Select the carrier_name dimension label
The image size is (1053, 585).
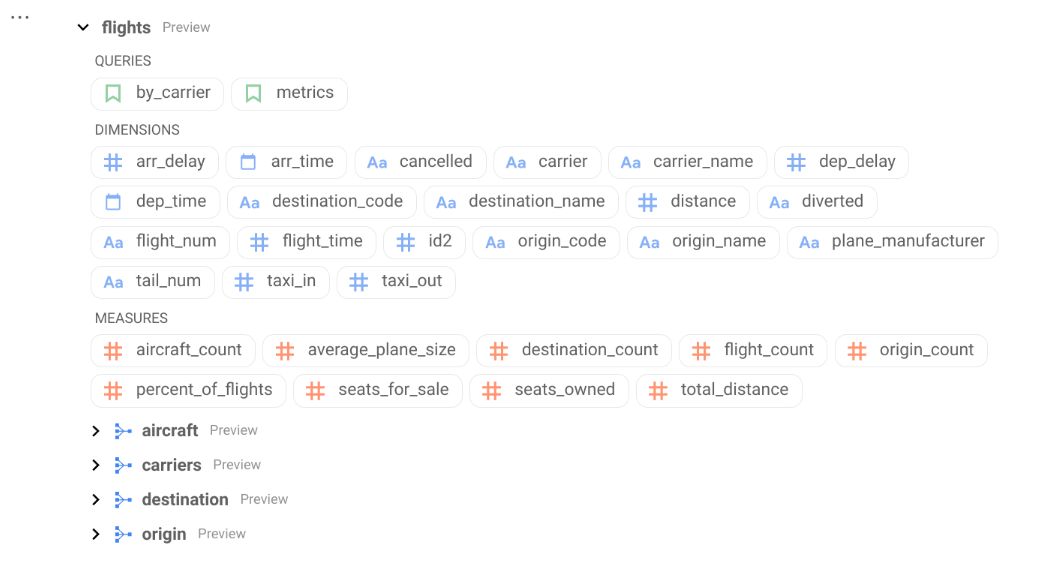tap(703, 162)
